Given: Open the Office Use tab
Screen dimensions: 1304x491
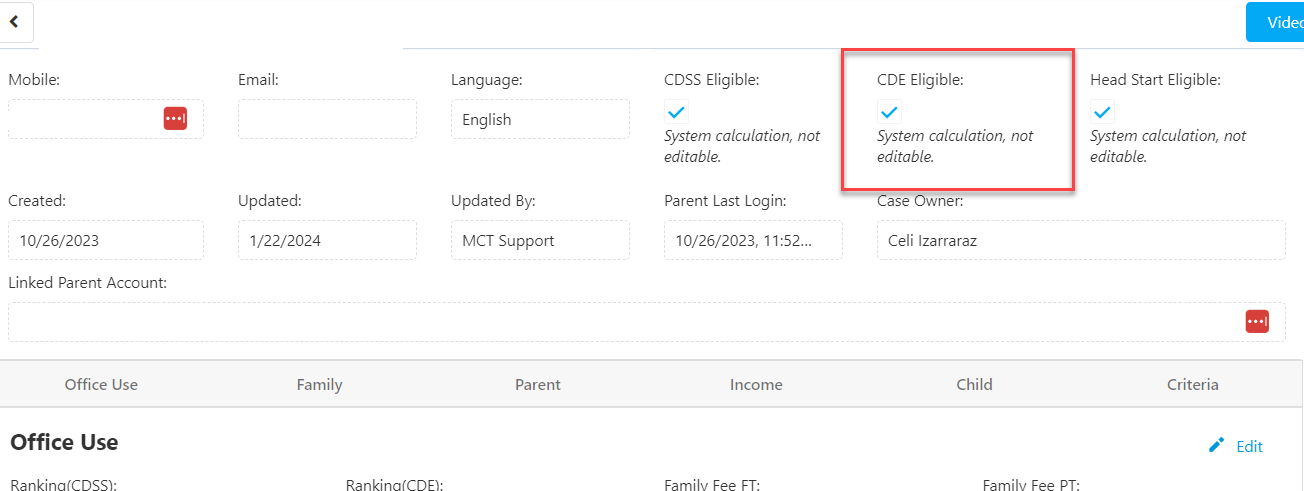Looking at the screenshot, I should [x=101, y=384].
